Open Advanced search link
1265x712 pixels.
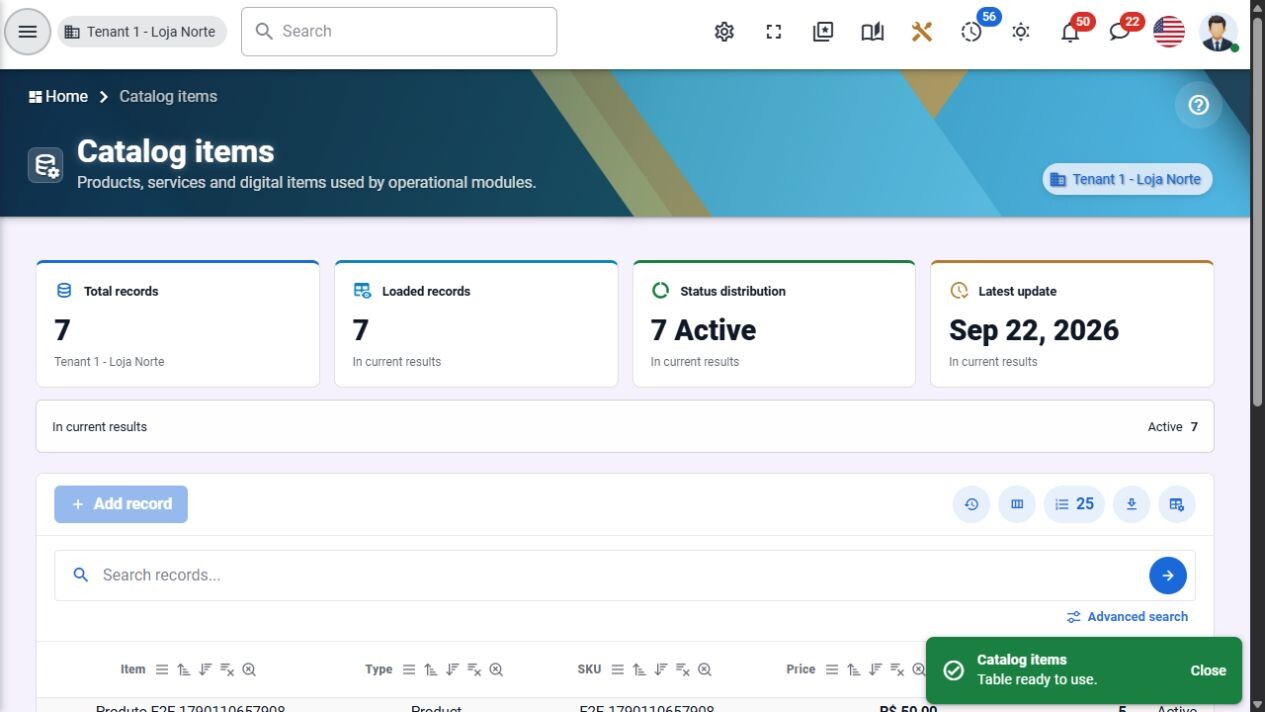tap(1128, 617)
